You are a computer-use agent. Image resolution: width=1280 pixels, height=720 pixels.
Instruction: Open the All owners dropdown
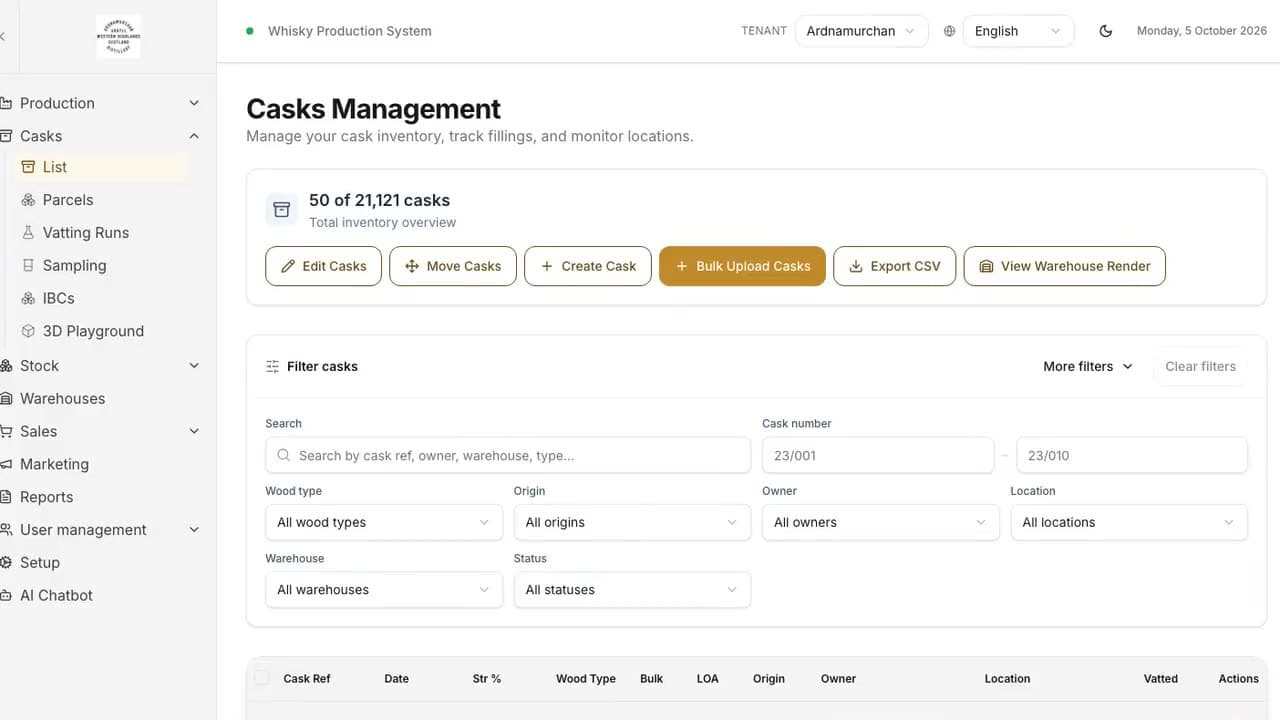(x=880, y=522)
